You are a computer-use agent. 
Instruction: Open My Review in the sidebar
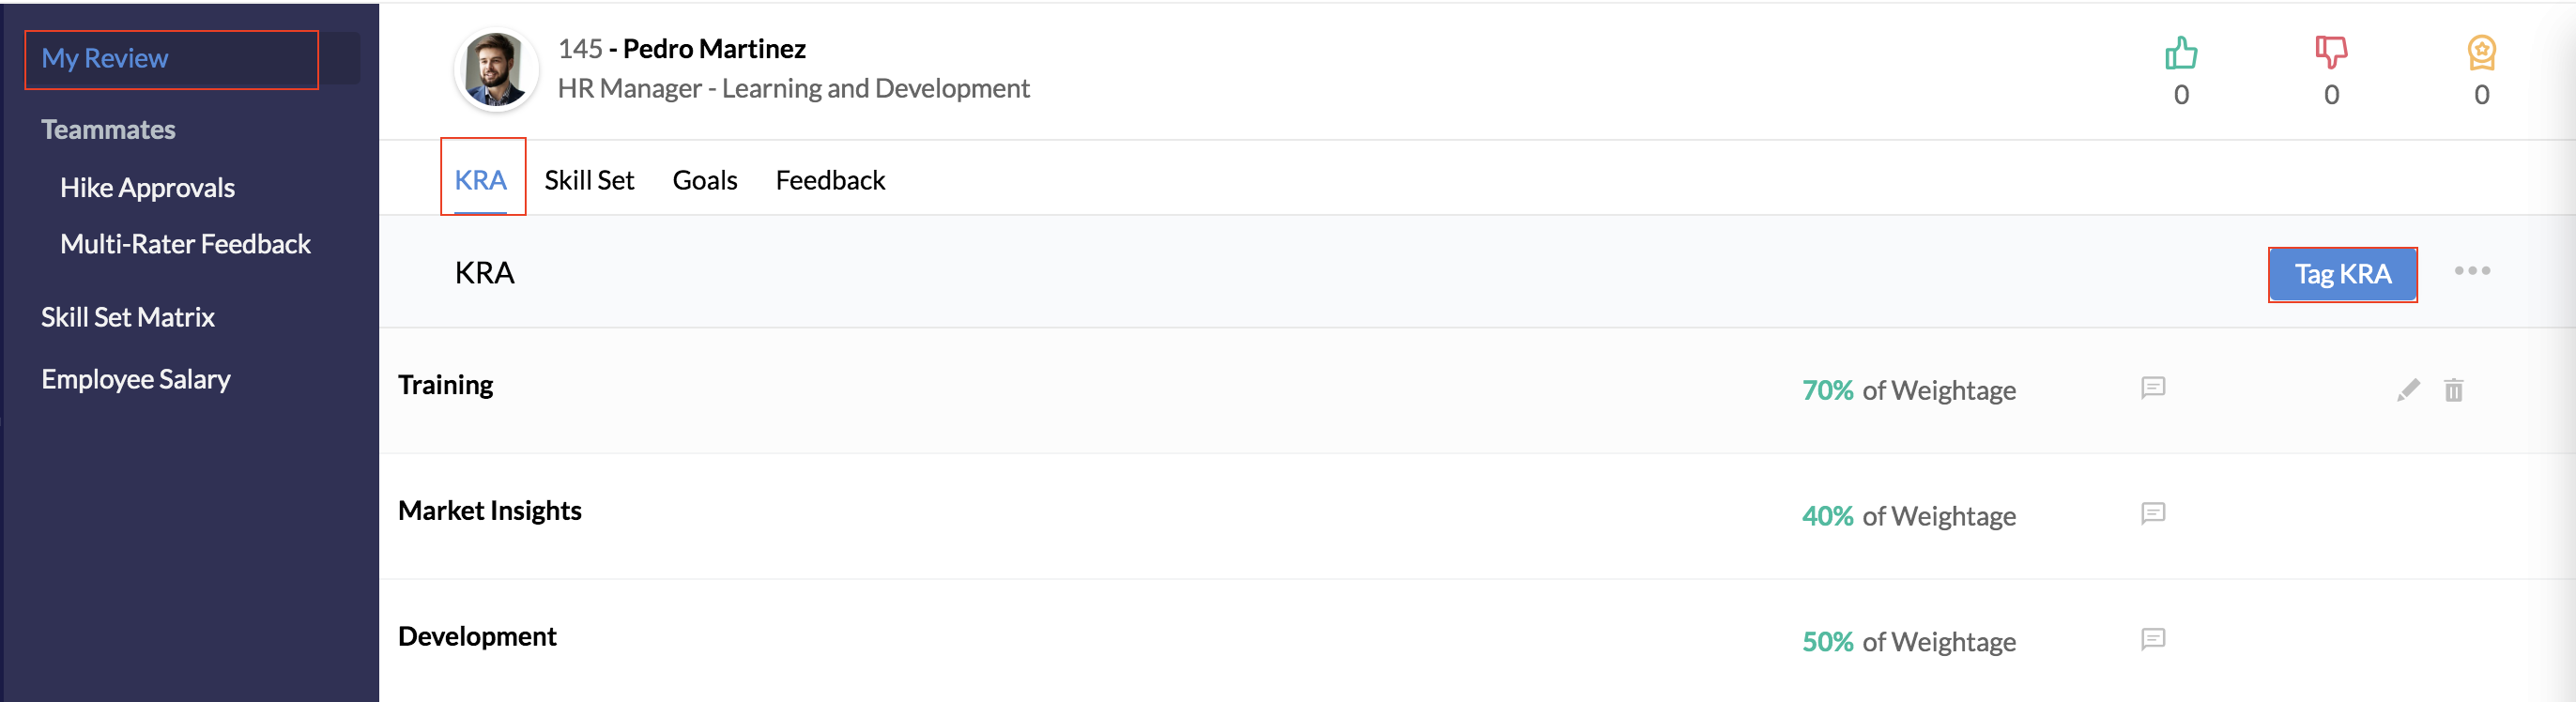pos(171,59)
